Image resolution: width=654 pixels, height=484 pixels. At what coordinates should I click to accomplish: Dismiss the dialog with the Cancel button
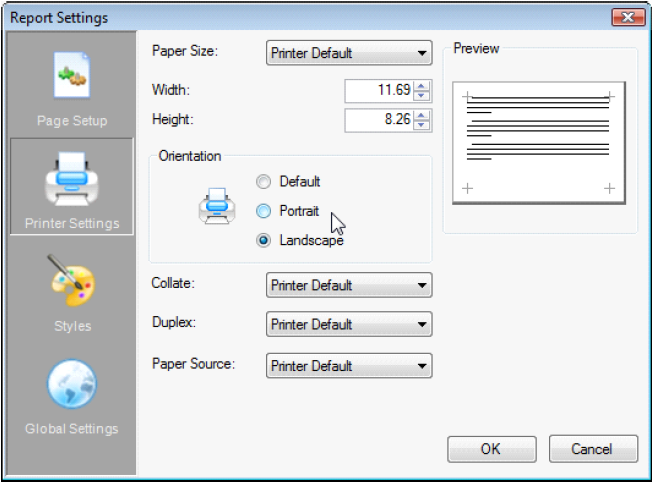593,449
